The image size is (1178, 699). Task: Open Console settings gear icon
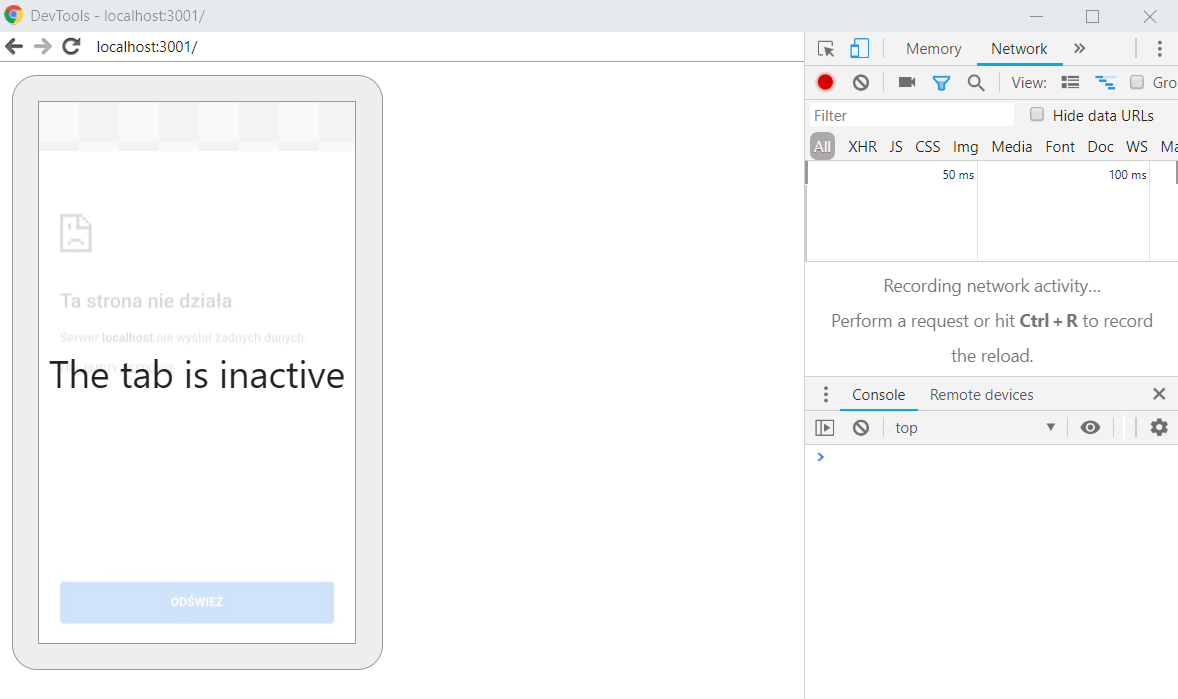point(1158,428)
